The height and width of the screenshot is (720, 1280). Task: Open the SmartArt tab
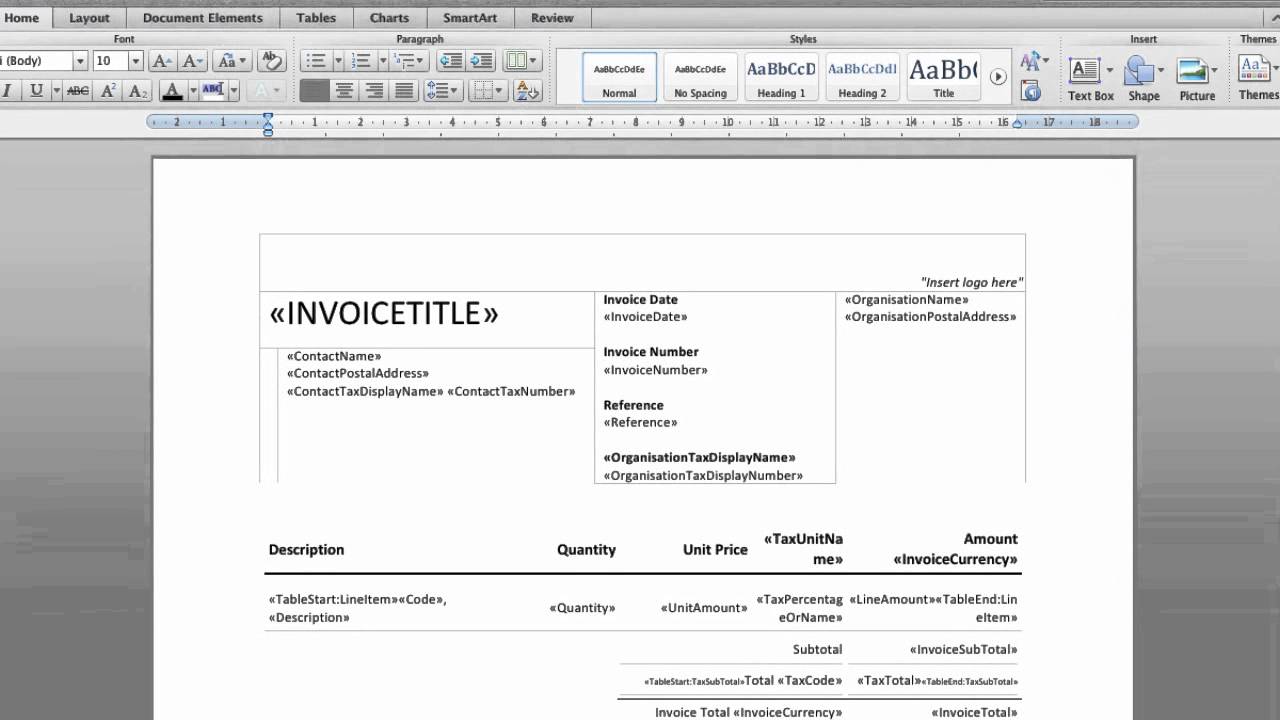tap(470, 18)
